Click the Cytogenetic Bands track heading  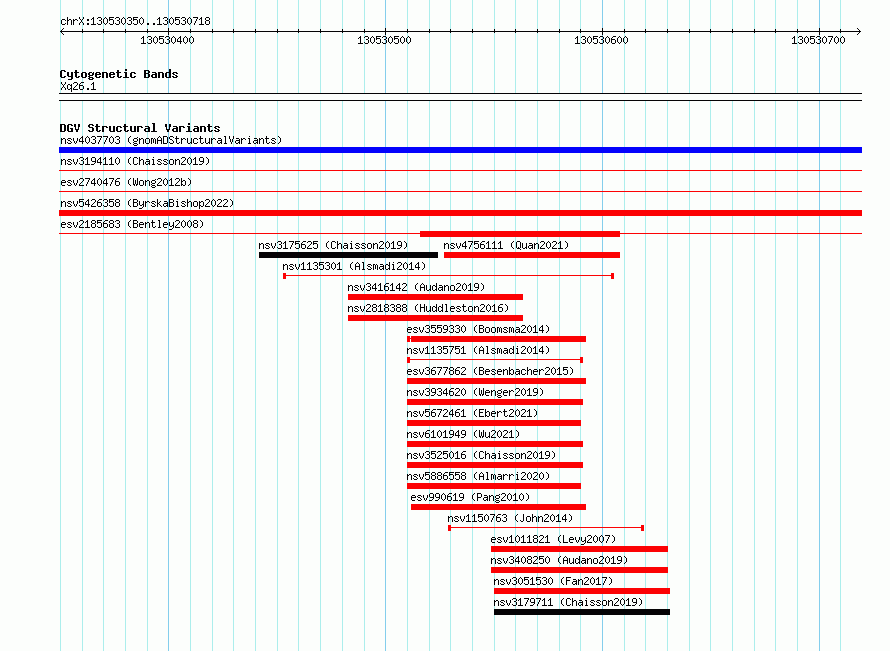tap(119, 74)
